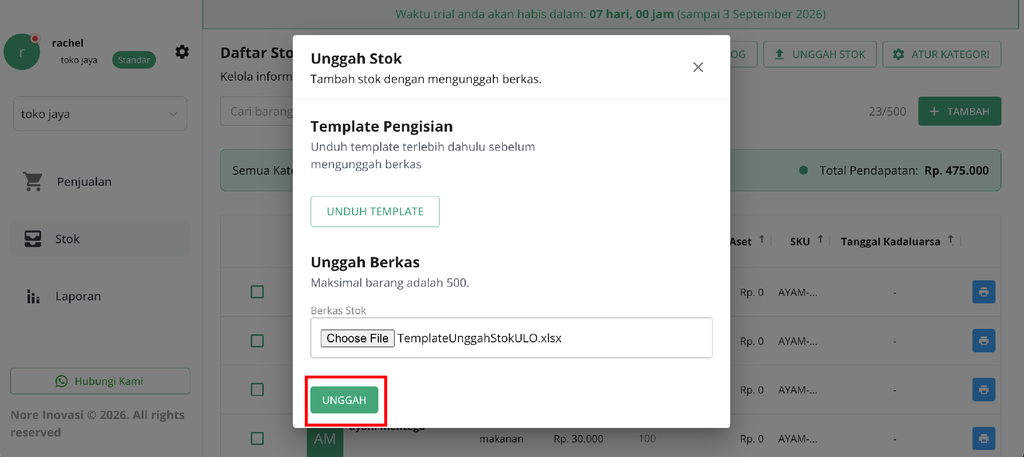
Task: Click Choose File in Berkas Stok
Action: click(x=357, y=338)
